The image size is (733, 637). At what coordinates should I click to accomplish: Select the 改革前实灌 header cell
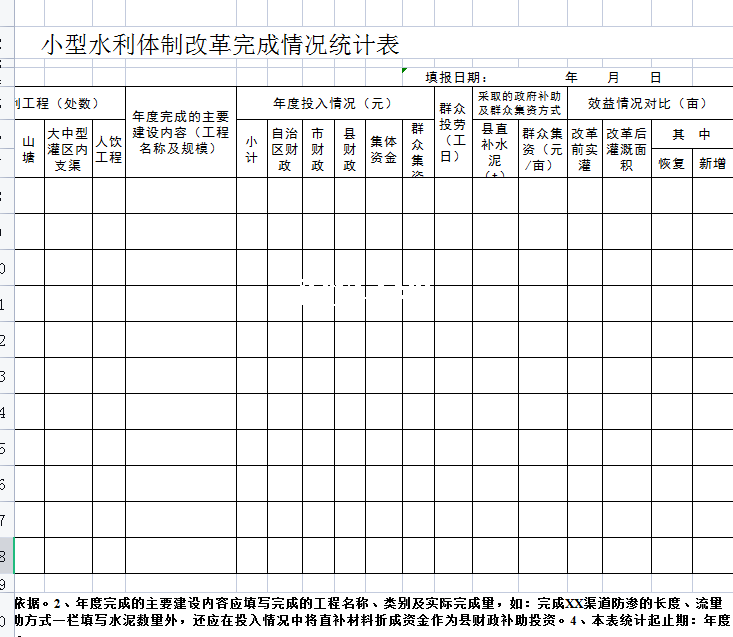(584, 150)
